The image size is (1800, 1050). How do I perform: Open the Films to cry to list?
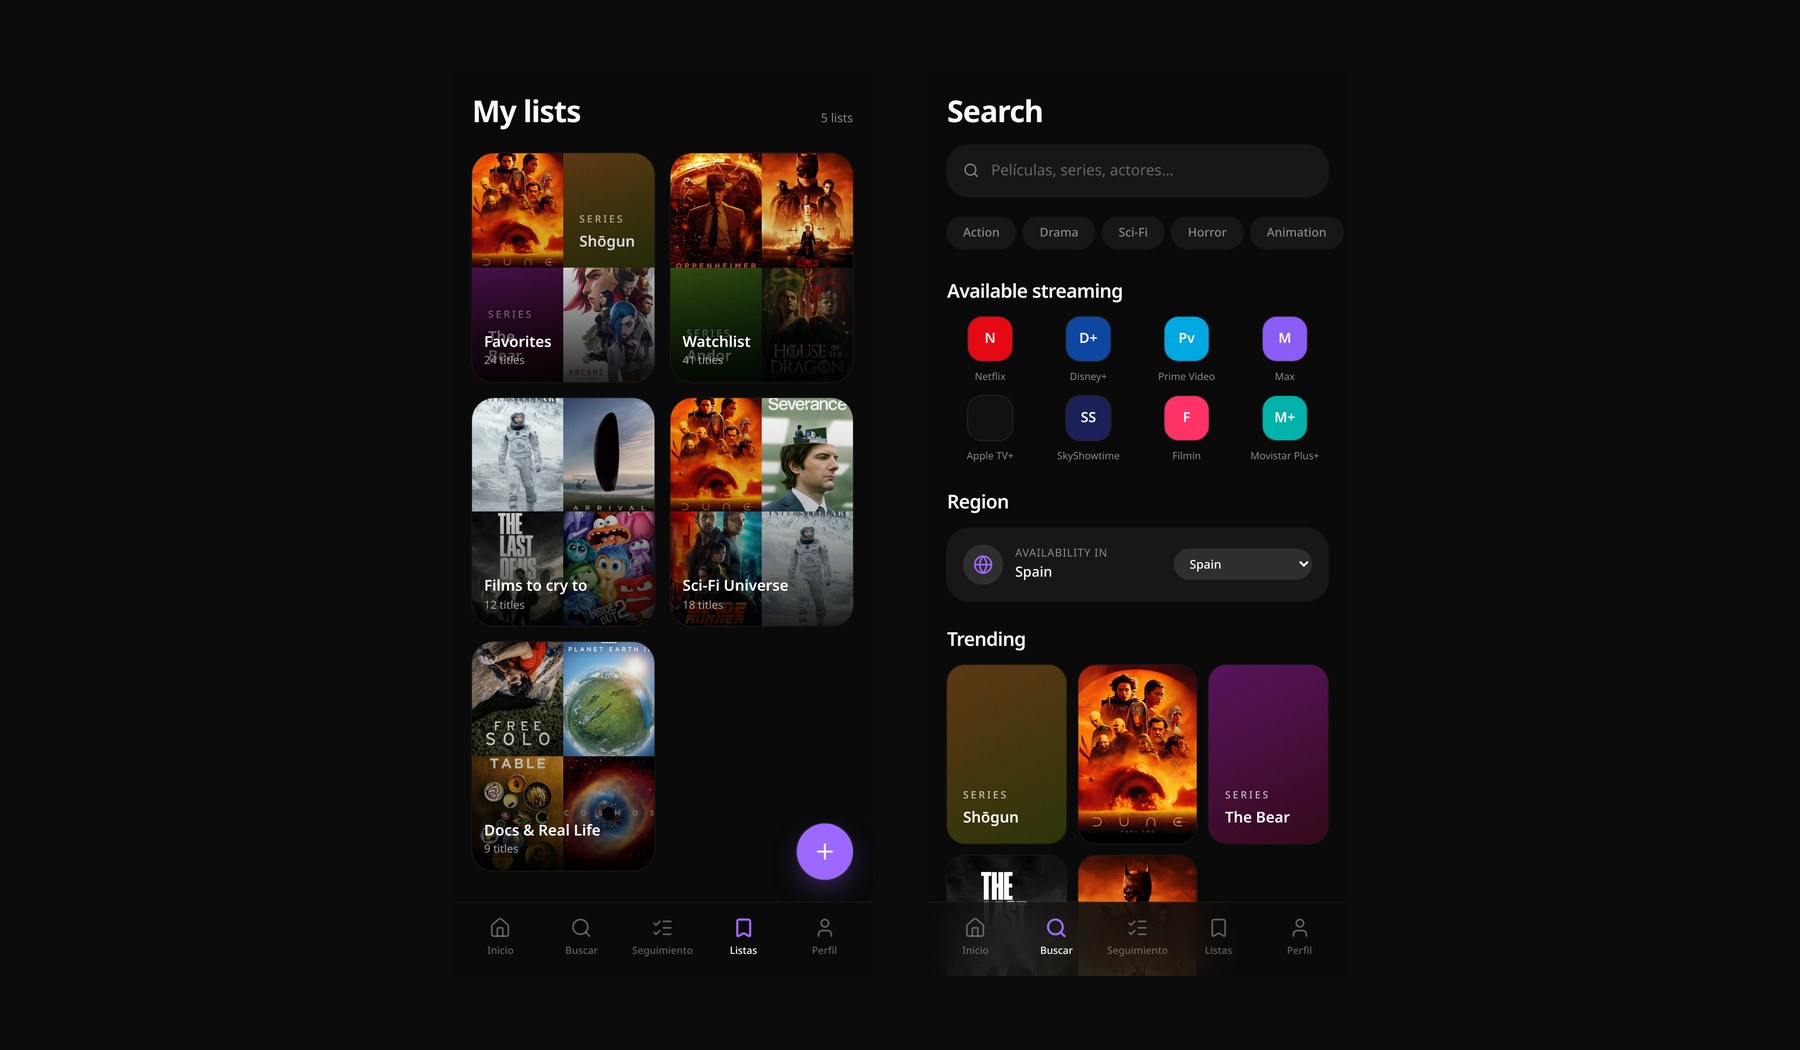coord(563,512)
